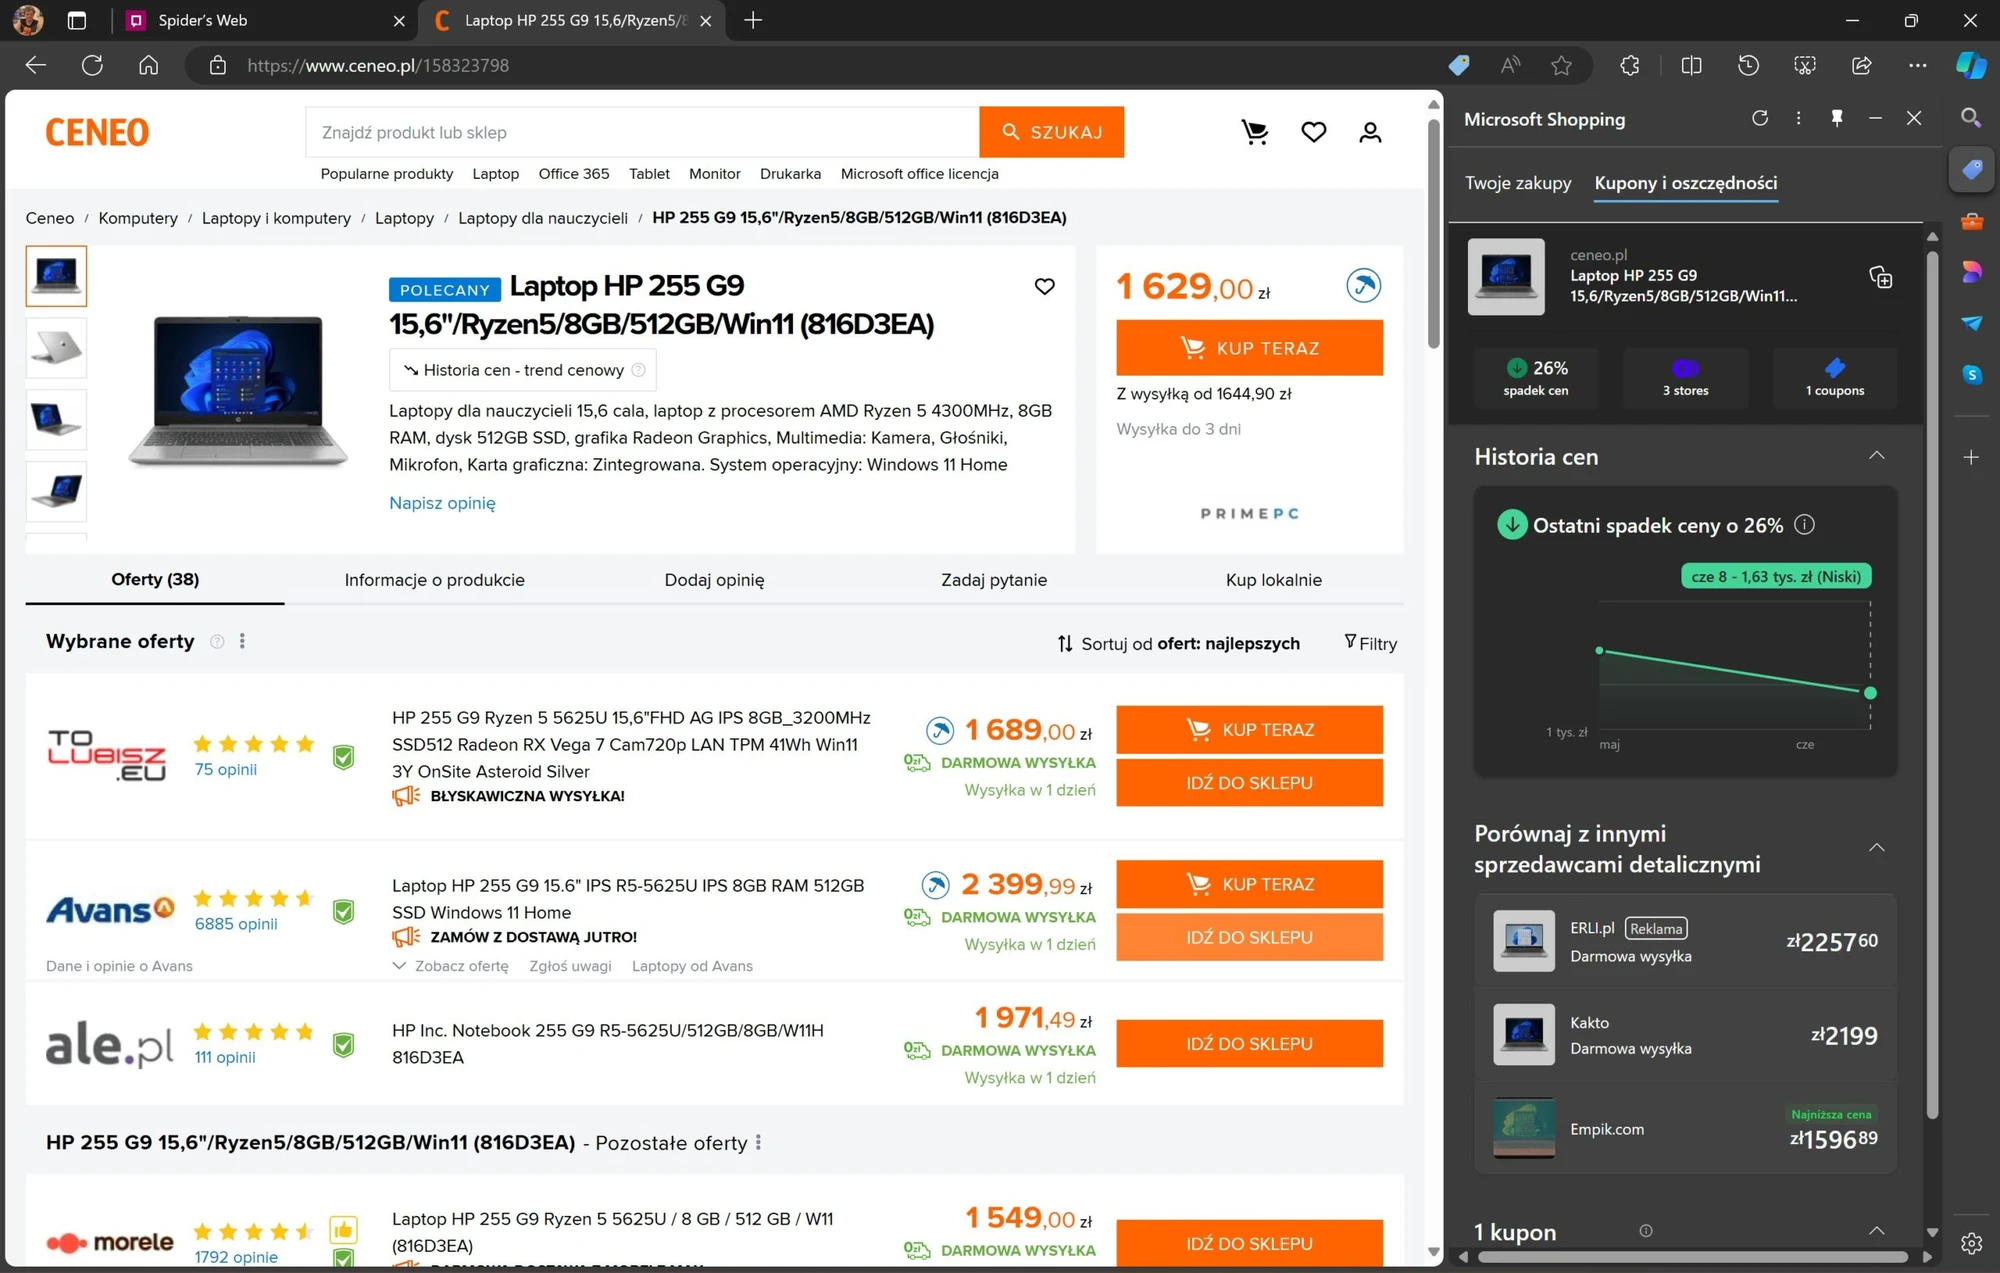Screen dimensions: 2000x1273
Task: Reload the Ceneo page
Action: click(x=92, y=65)
